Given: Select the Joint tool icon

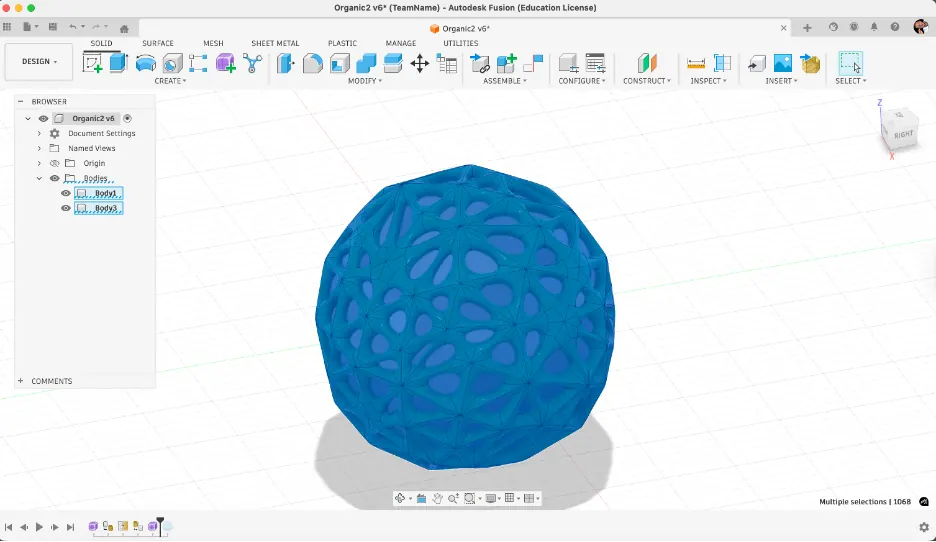Looking at the screenshot, I should 533,63.
